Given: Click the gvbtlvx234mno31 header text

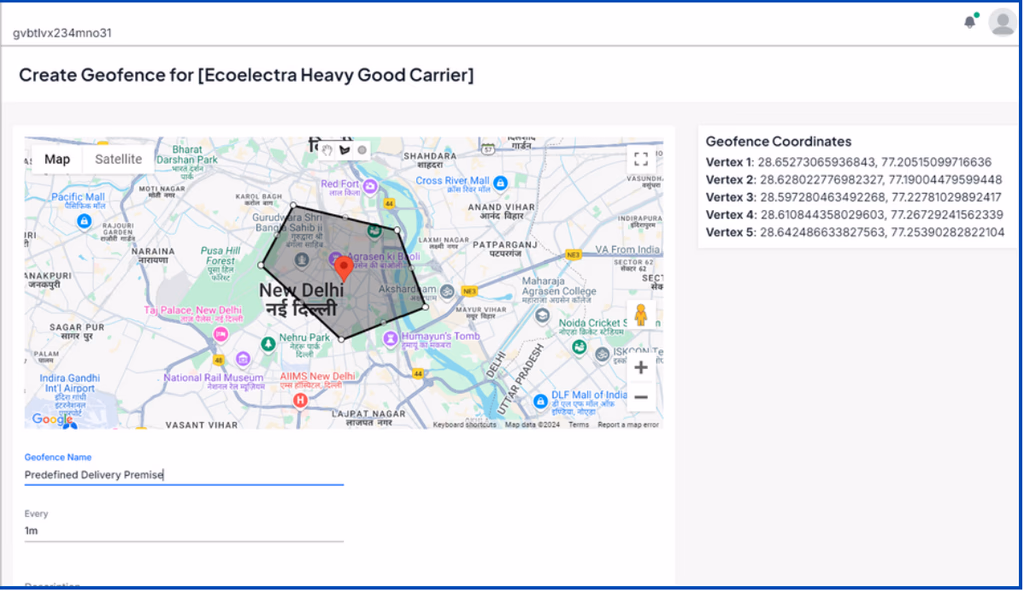Looking at the screenshot, I should pos(62,33).
